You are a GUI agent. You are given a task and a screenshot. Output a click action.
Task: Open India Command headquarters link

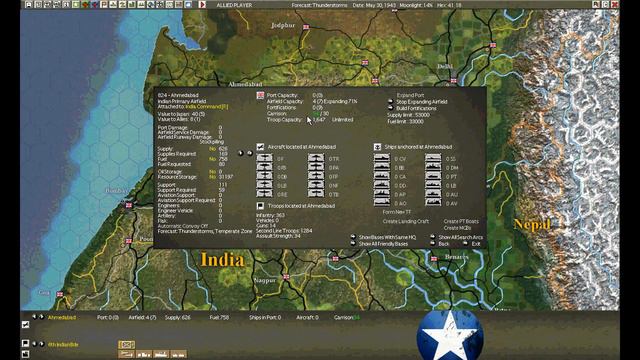pyautogui.click(x=207, y=107)
